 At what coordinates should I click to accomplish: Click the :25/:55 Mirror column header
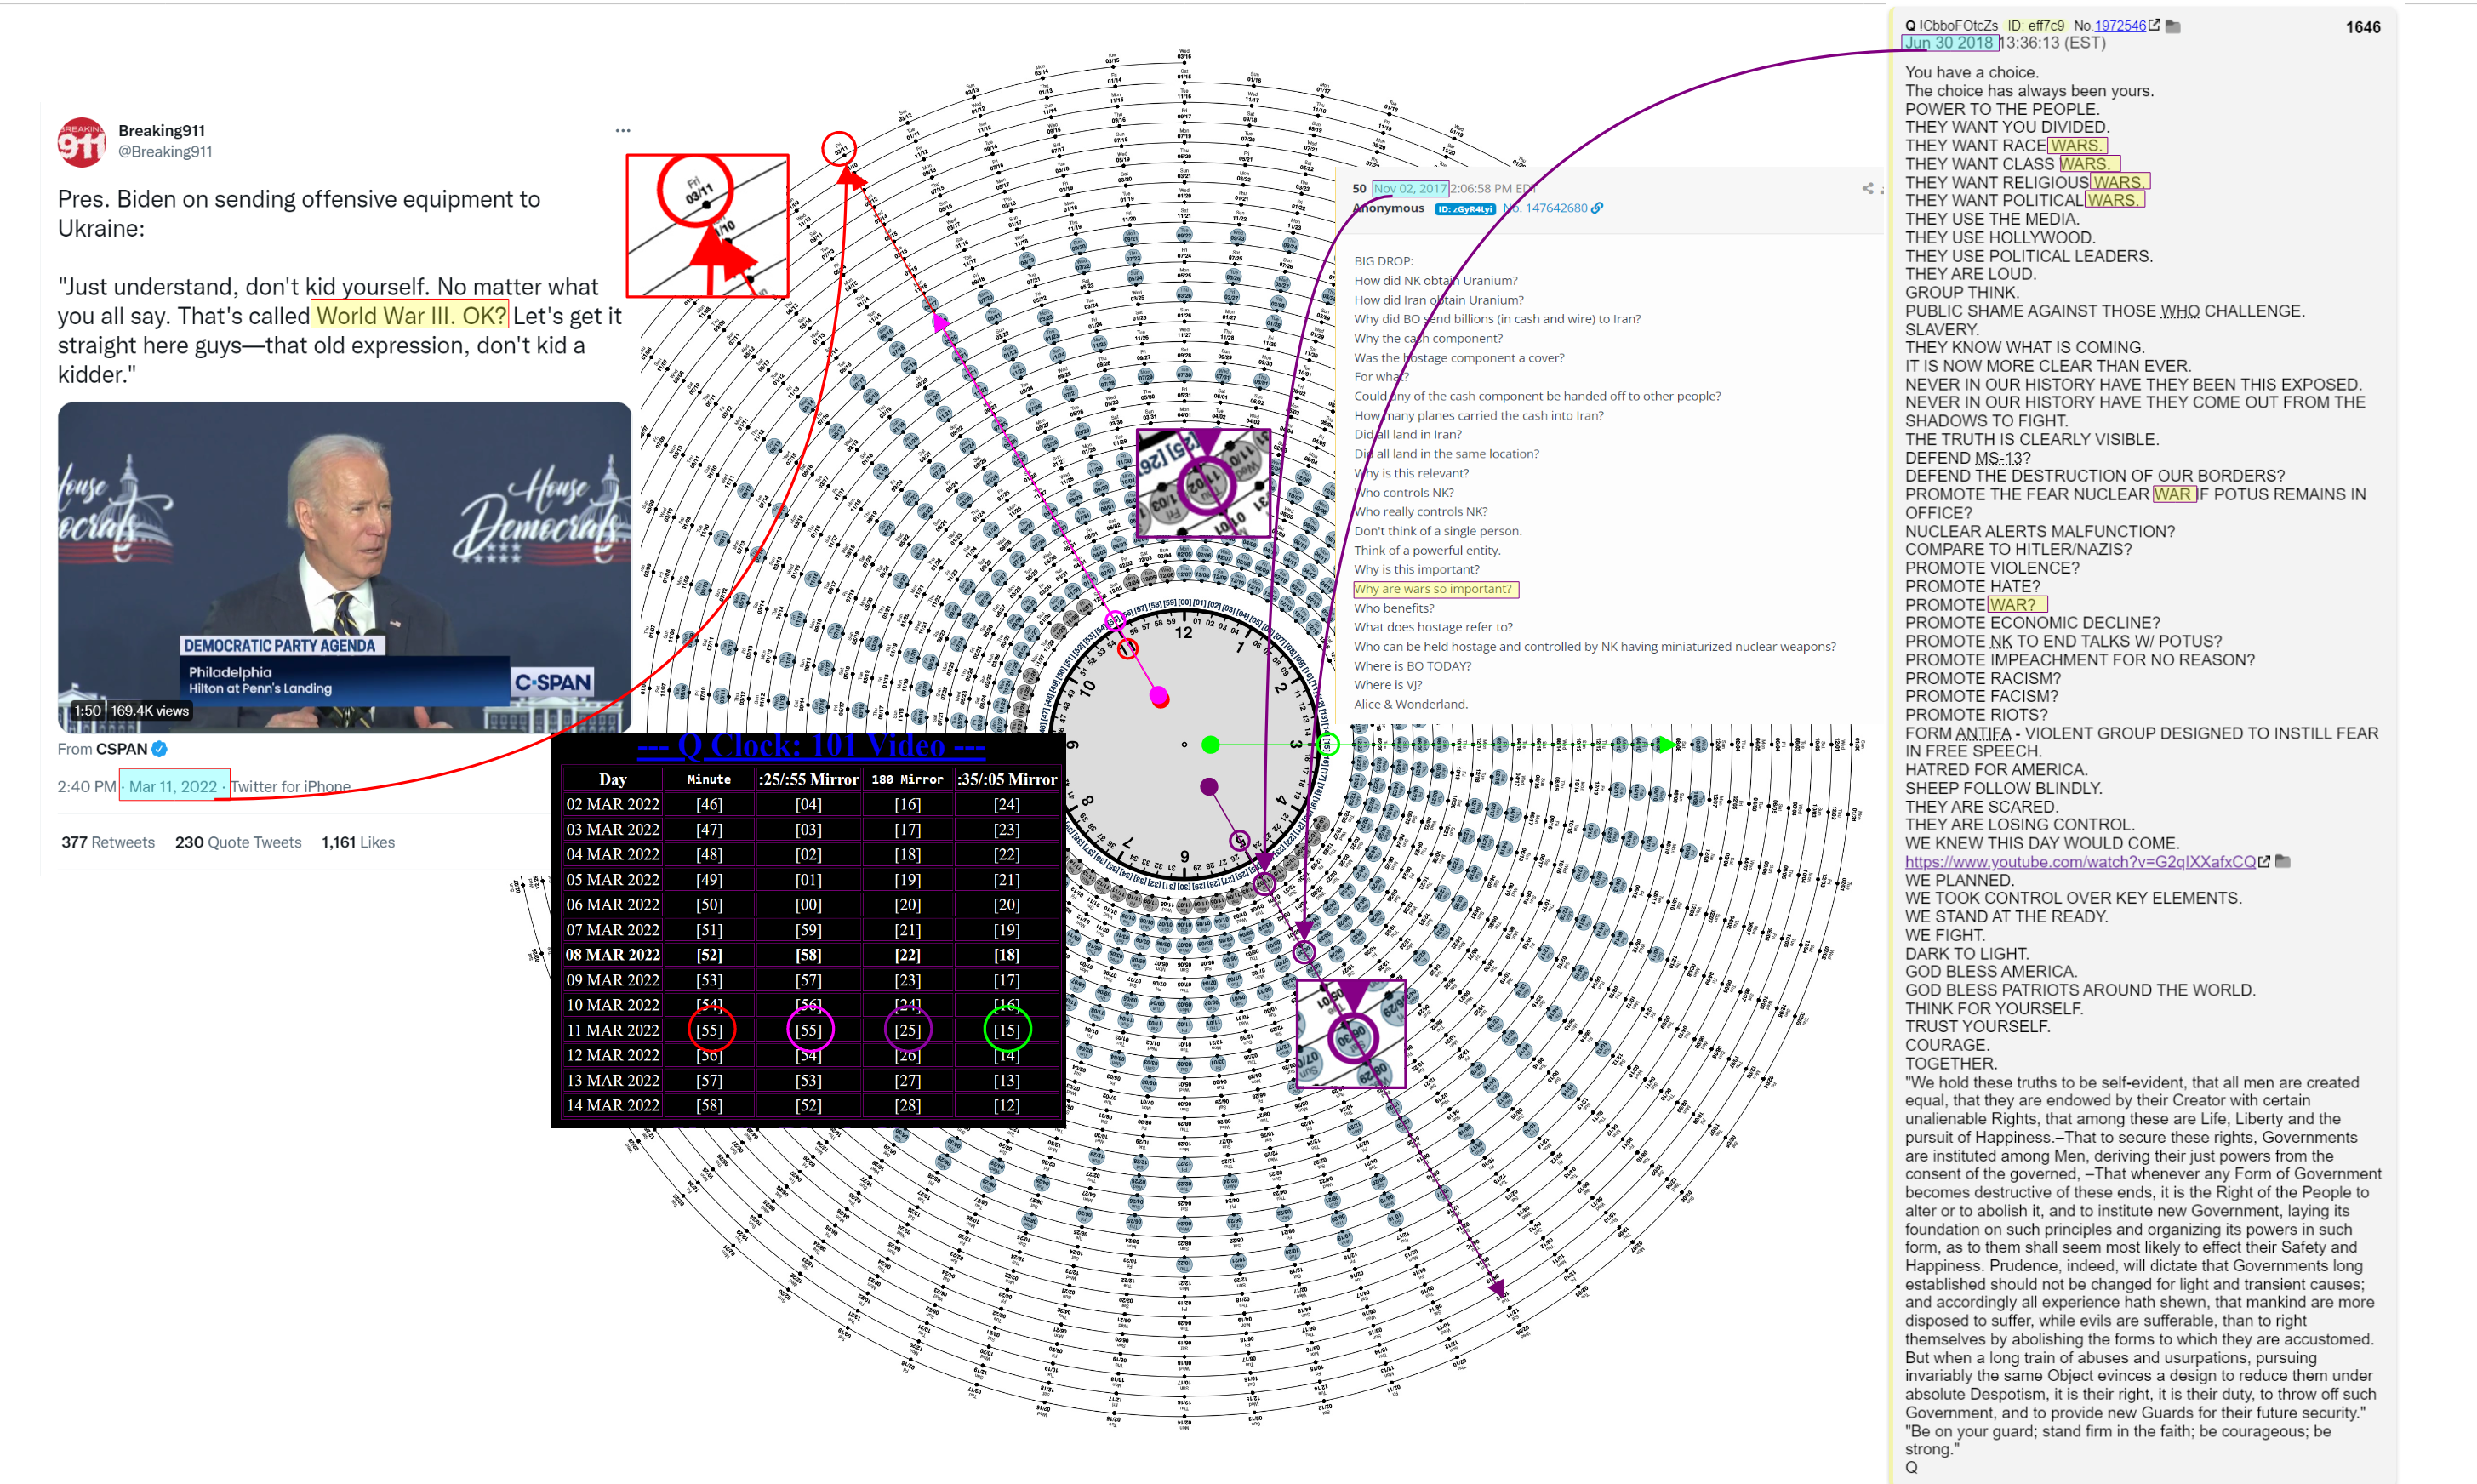click(x=808, y=779)
